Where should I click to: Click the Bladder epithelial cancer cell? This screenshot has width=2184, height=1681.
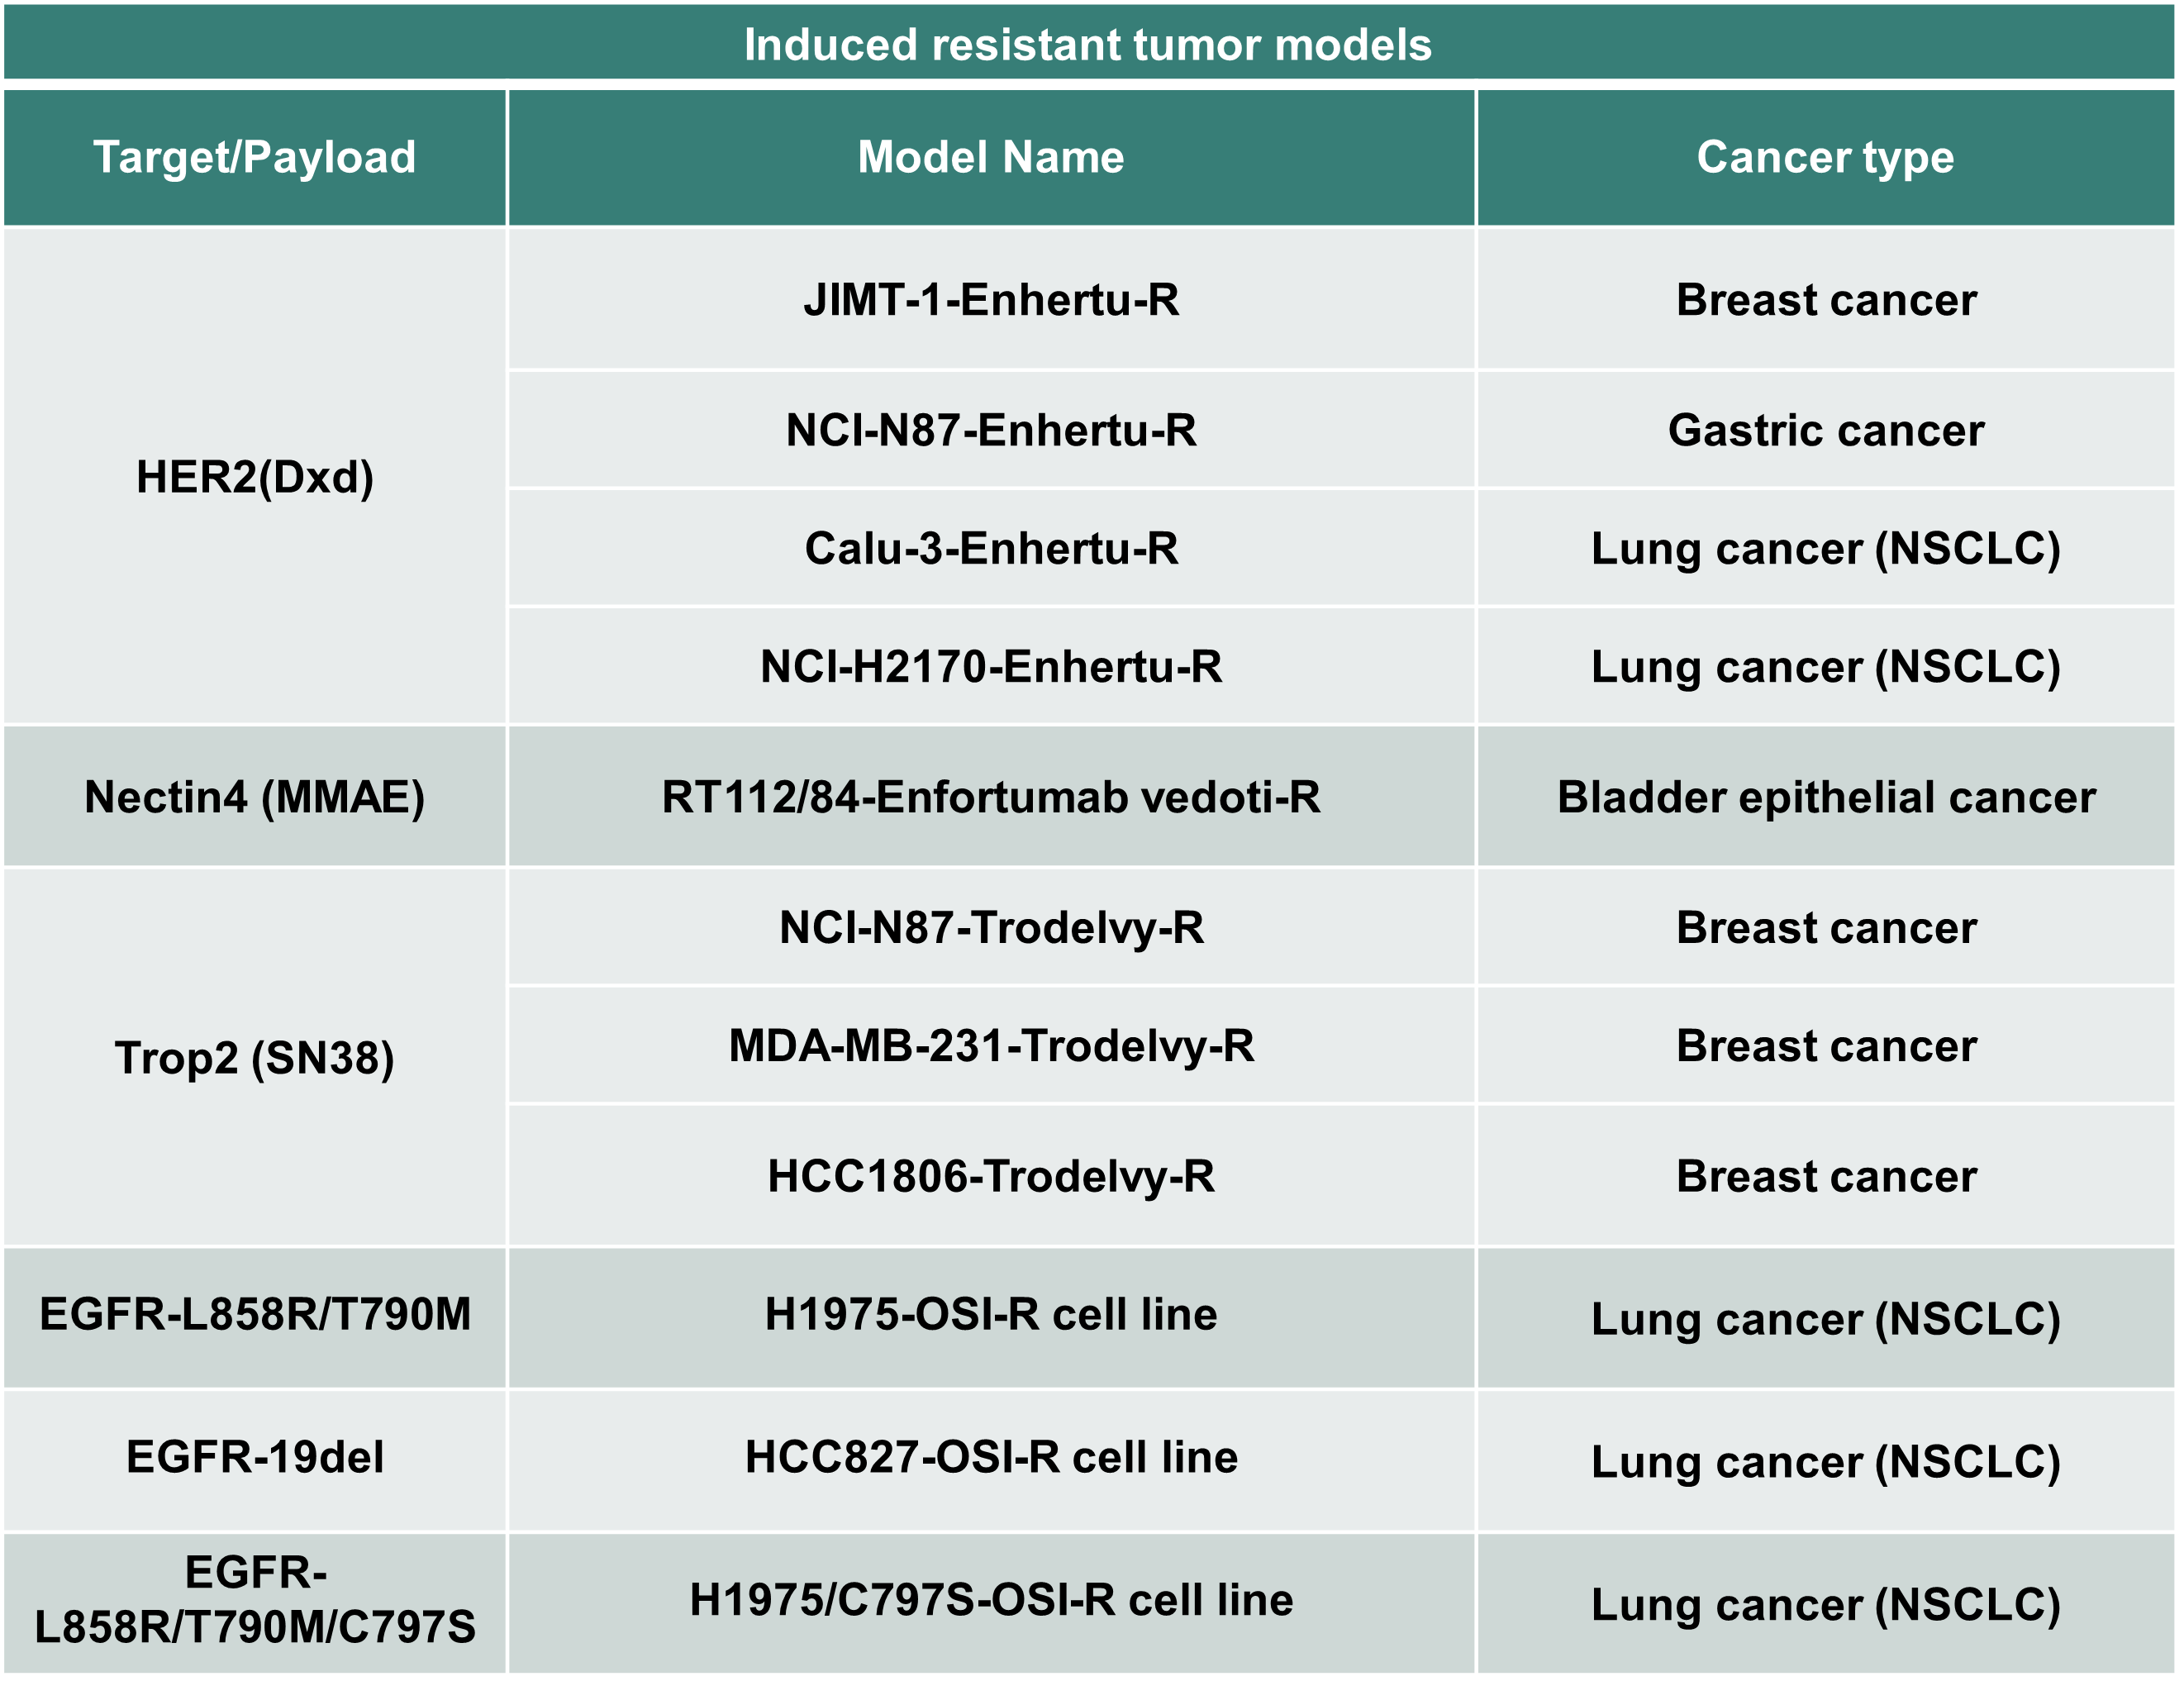pyautogui.click(x=1825, y=797)
